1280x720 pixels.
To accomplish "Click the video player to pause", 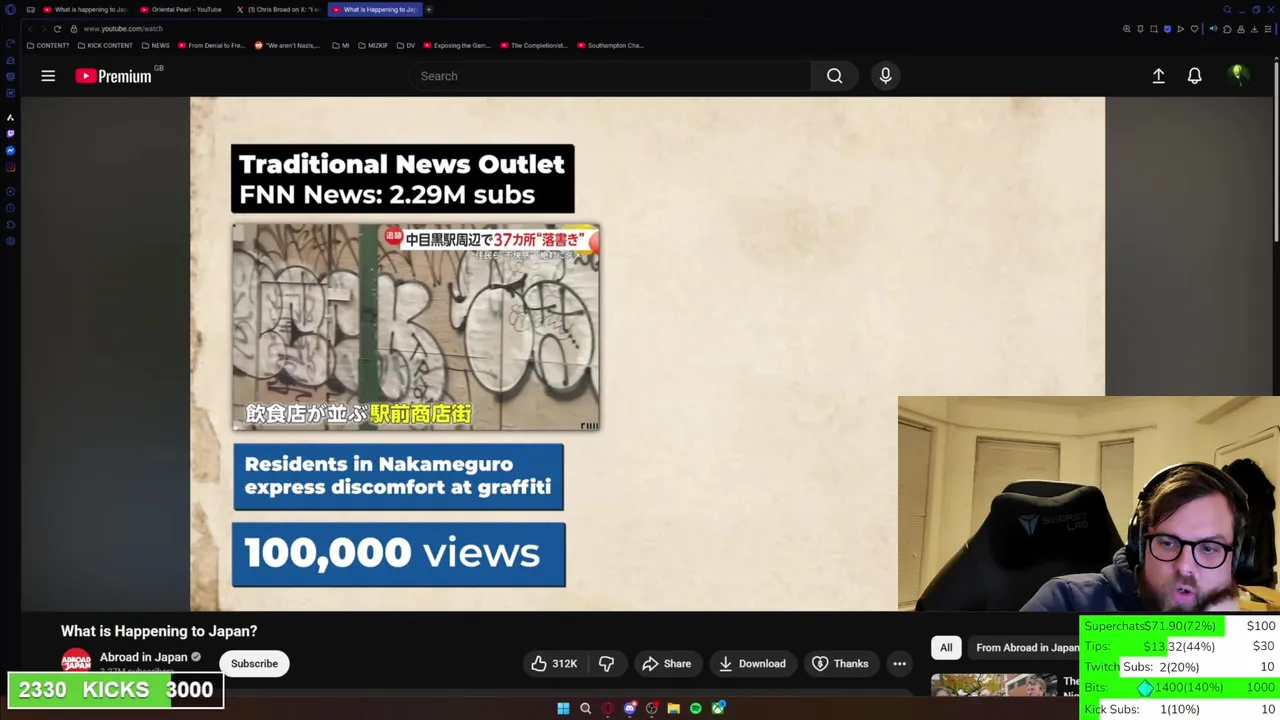I will click(x=647, y=353).
